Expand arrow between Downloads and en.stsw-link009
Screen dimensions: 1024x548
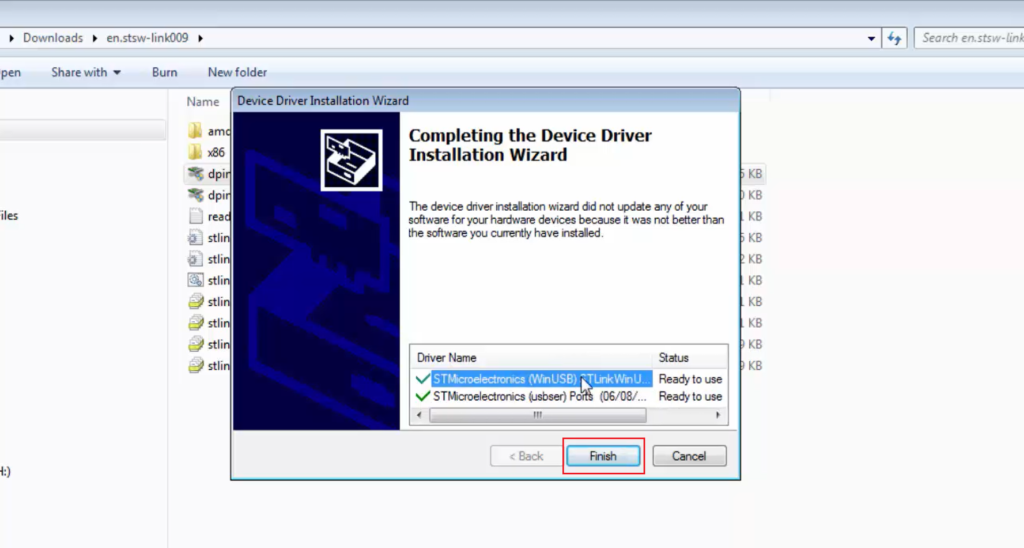pos(95,38)
